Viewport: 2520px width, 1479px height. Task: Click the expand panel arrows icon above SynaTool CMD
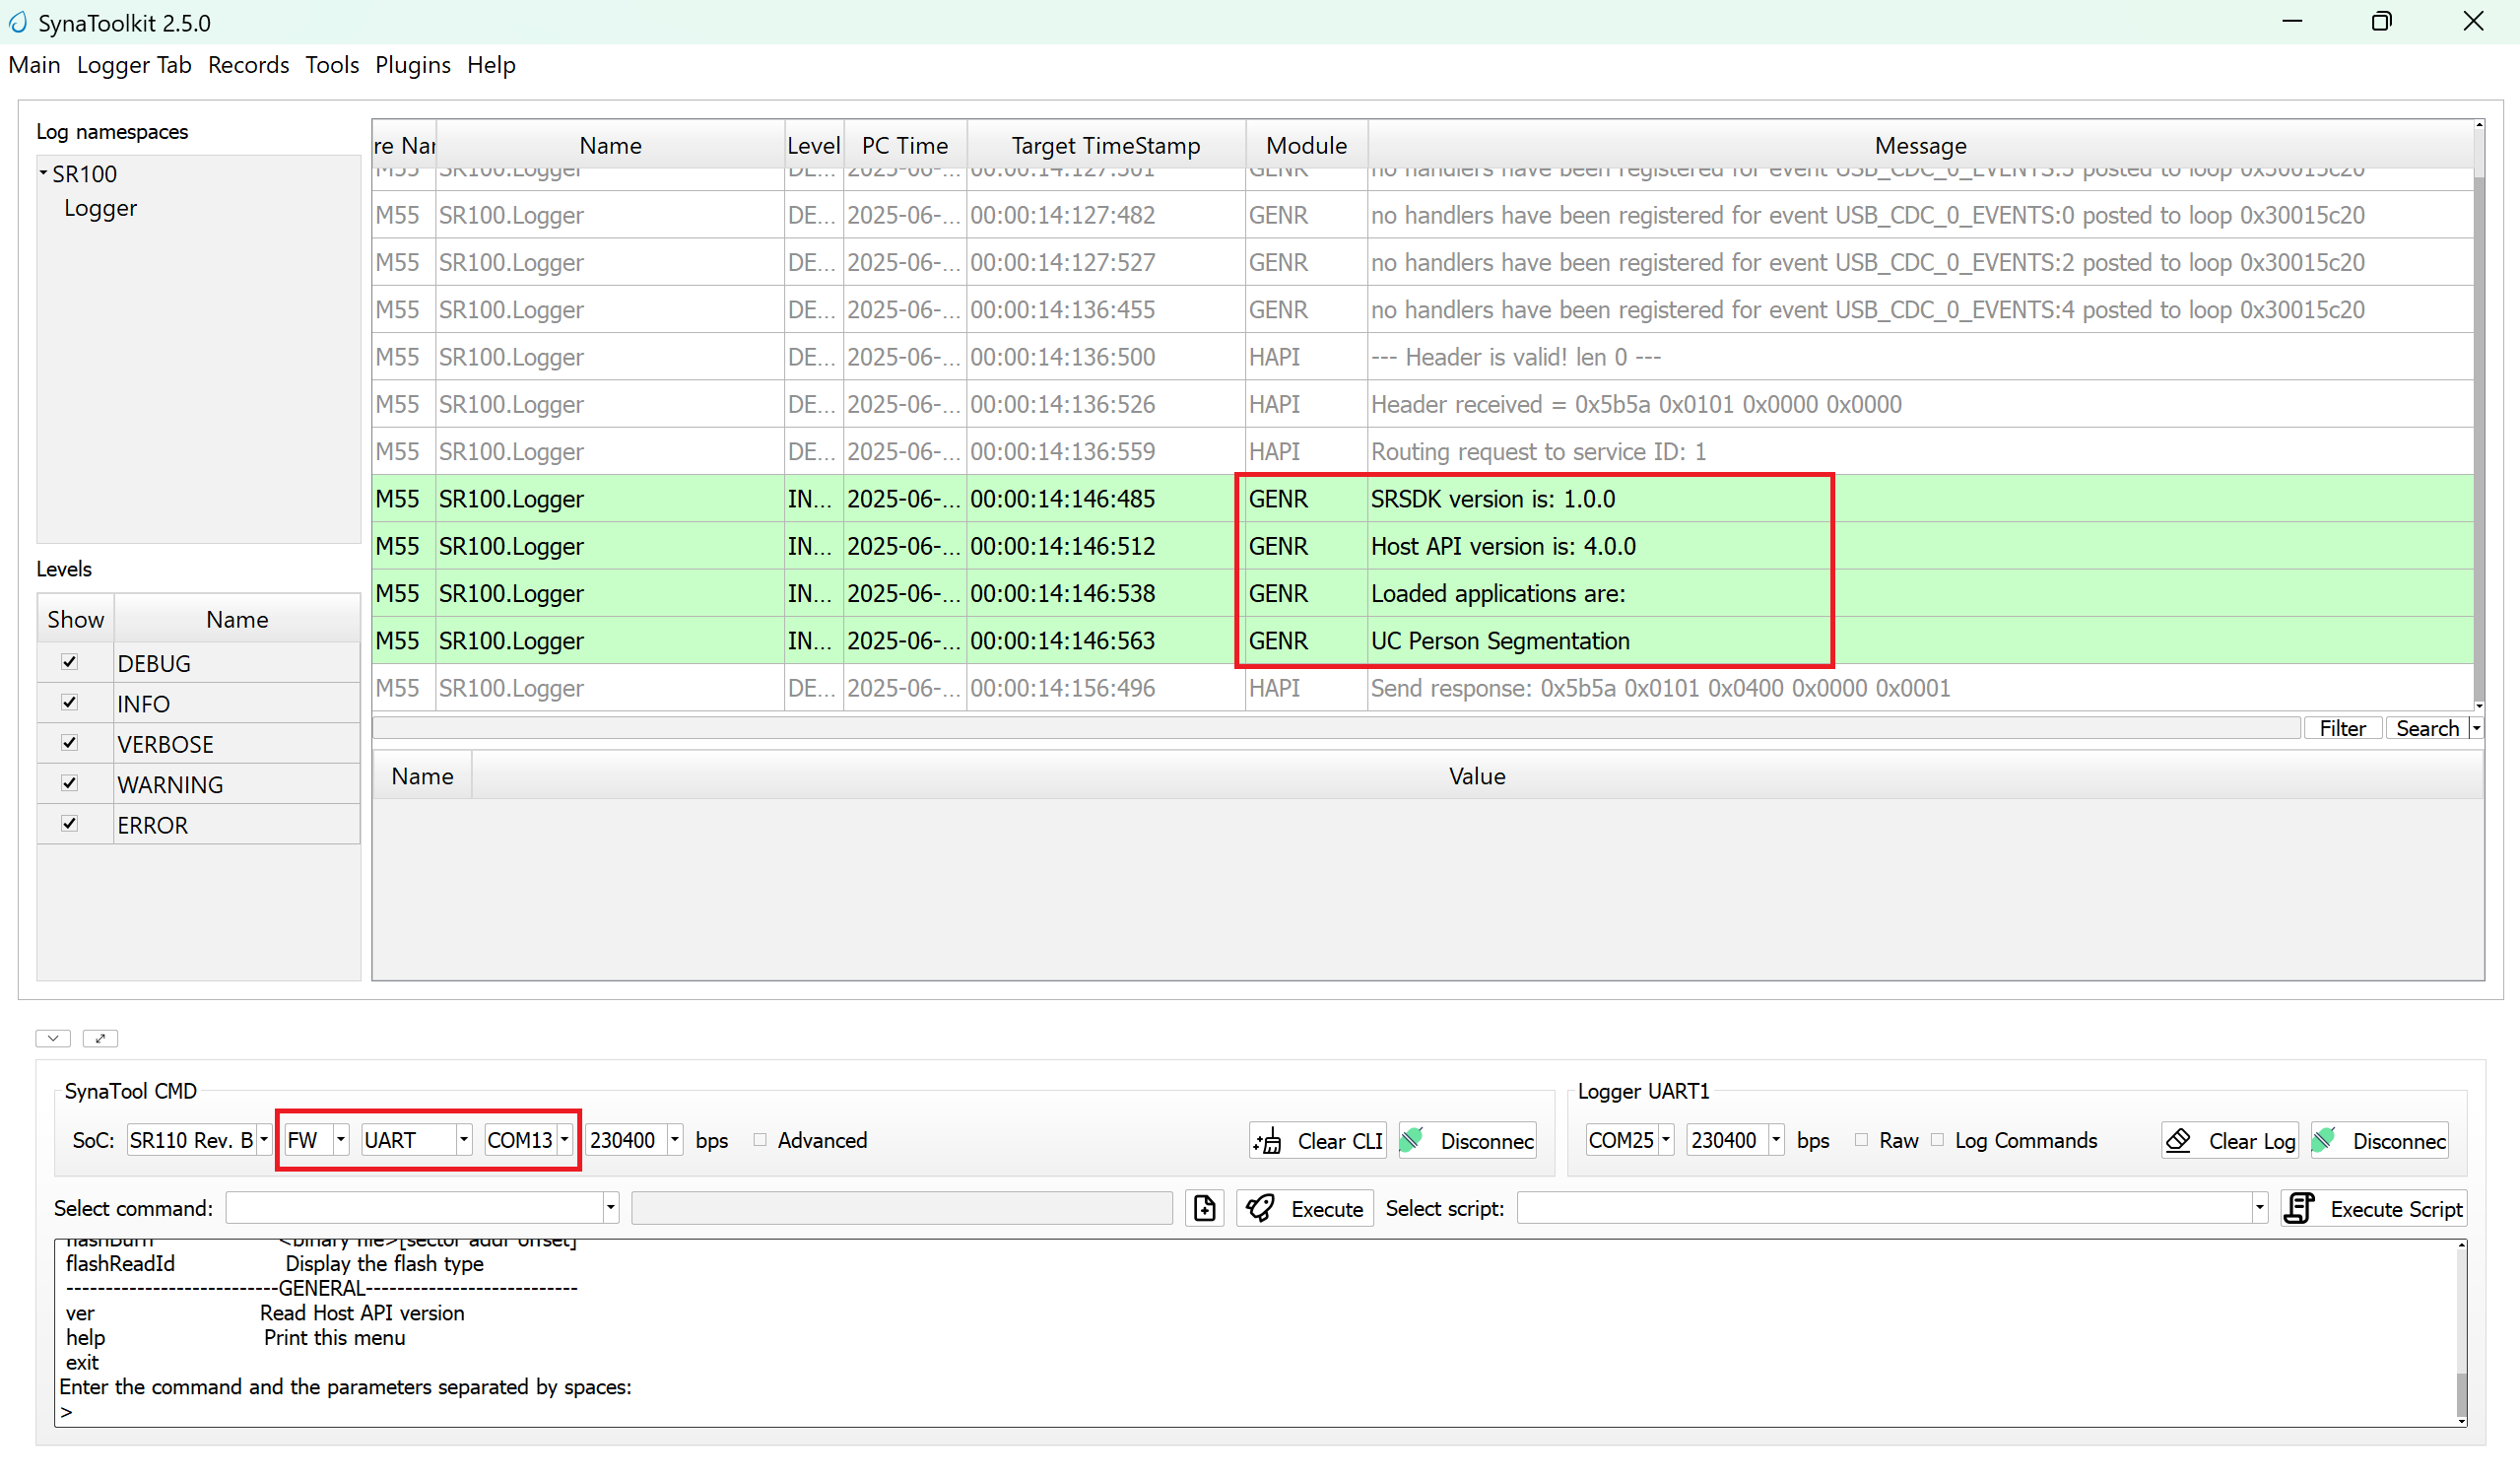click(100, 1038)
